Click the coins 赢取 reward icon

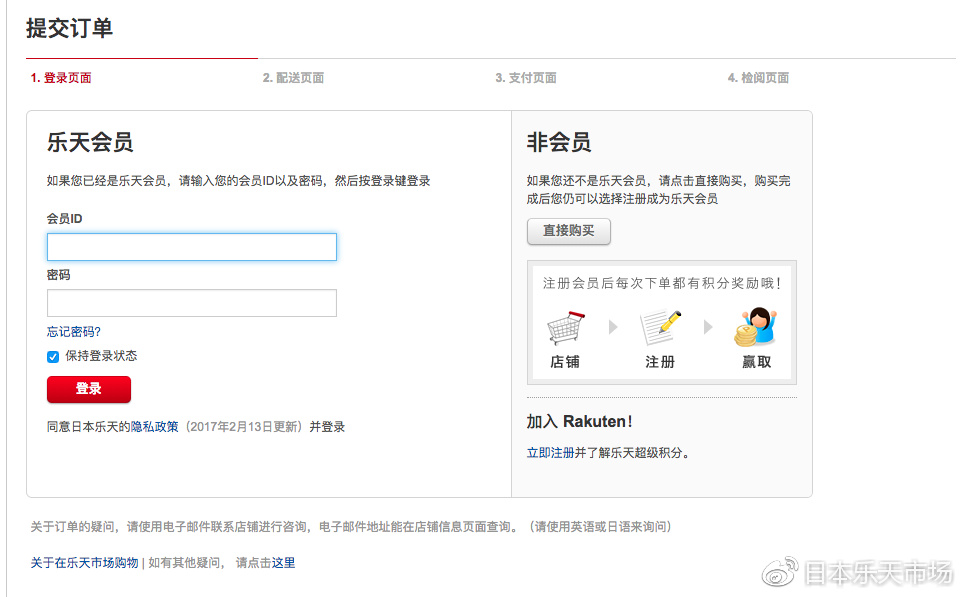click(x=756, y=327)
